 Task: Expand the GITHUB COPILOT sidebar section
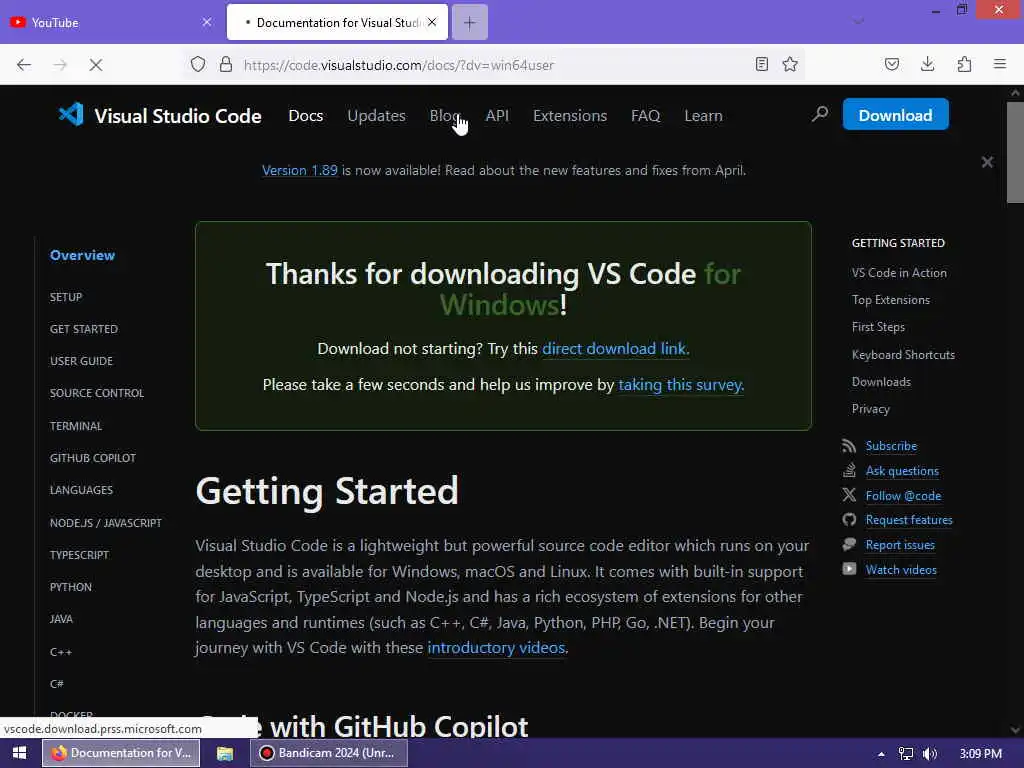coord(93,458)
